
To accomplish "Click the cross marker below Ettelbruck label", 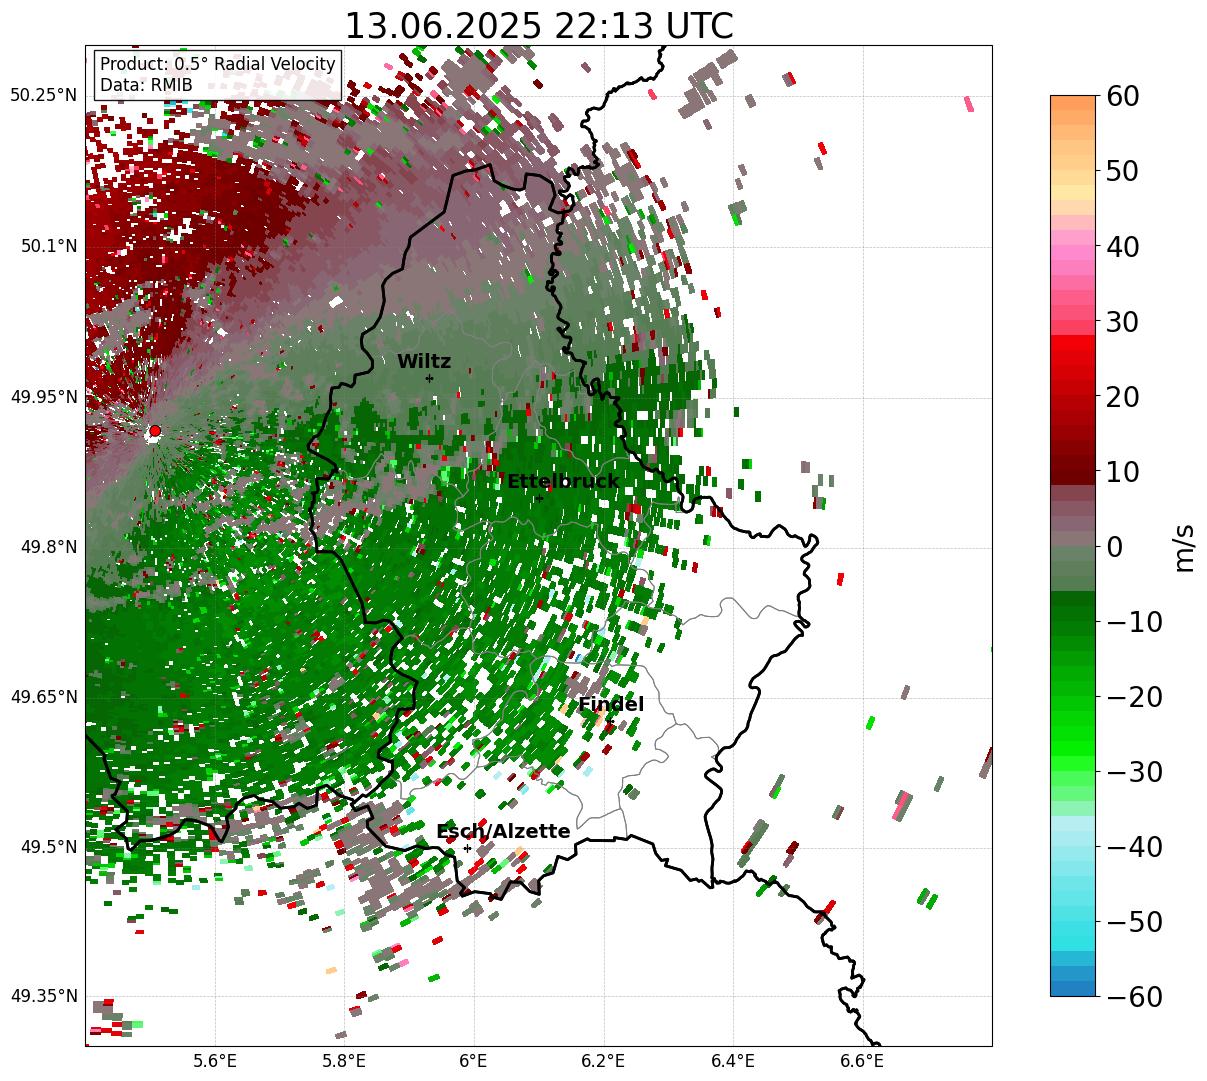I will pyautogui.click(x=539, y=498).
